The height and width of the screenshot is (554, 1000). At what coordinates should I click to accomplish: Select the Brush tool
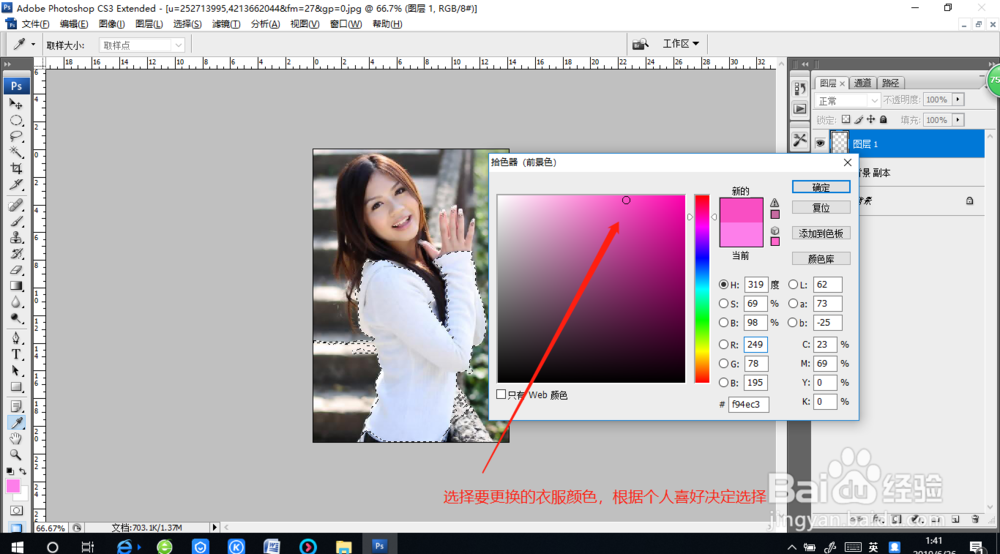pyautogui.click(x=16, y=221)
